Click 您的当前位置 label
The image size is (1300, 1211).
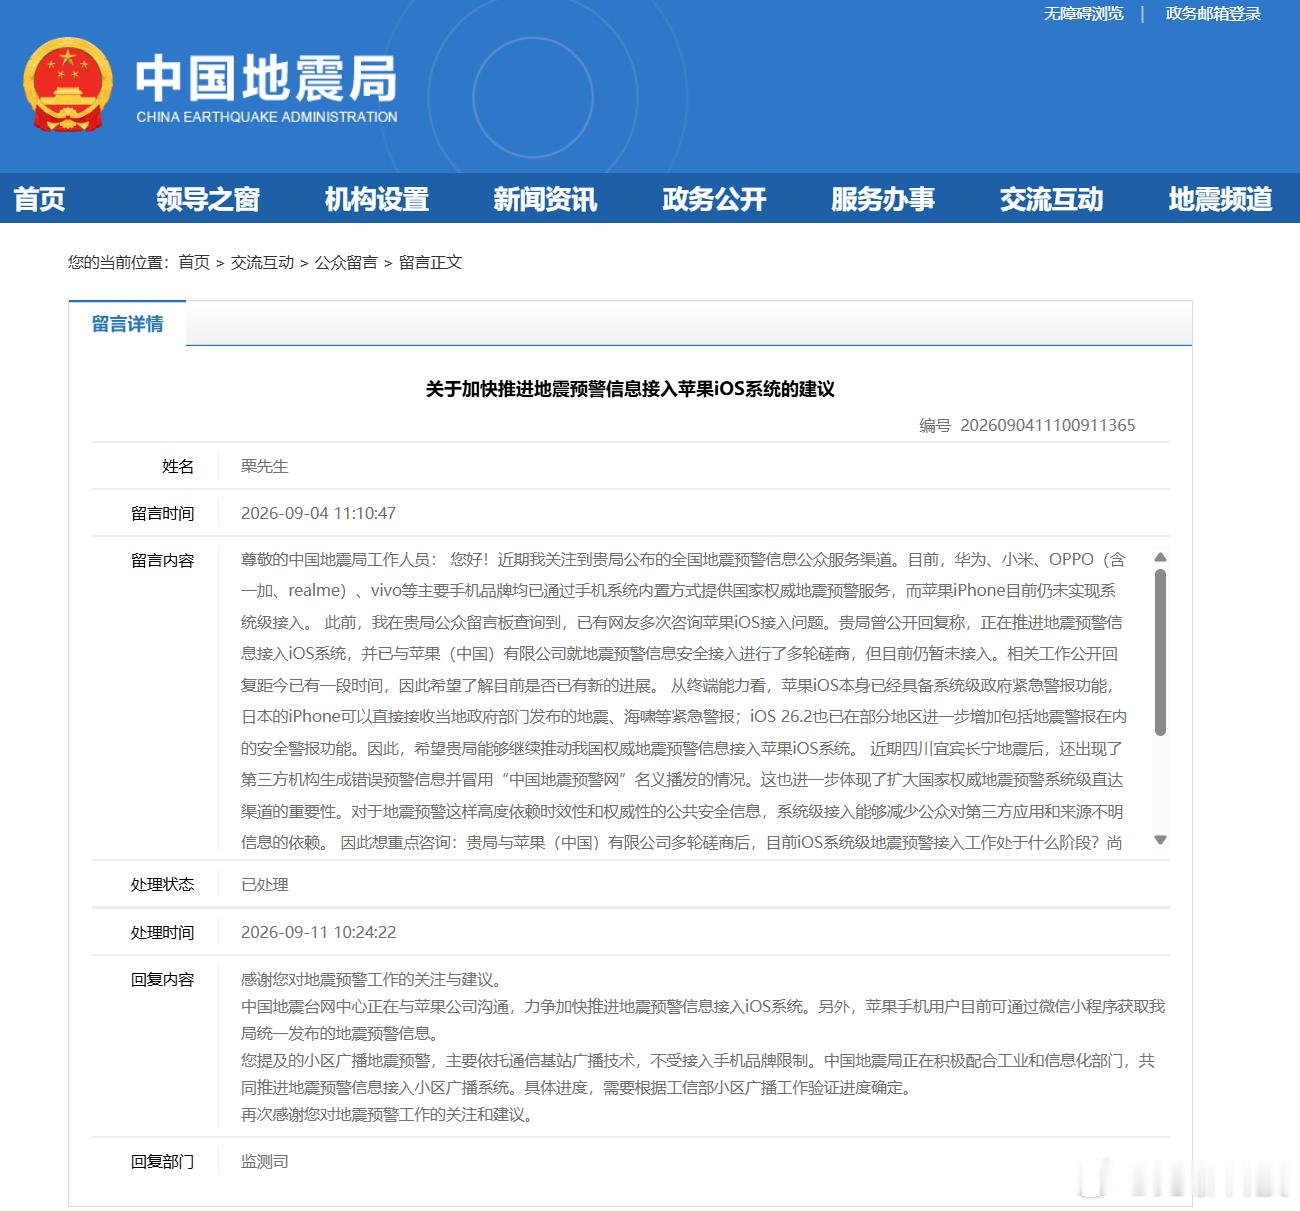tap(118, 262)
